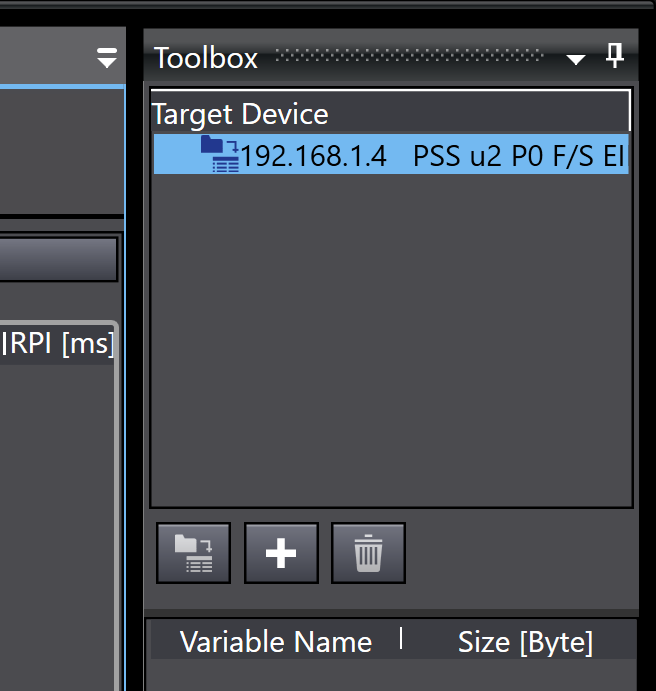Pin the Toolbox panel

615,56
